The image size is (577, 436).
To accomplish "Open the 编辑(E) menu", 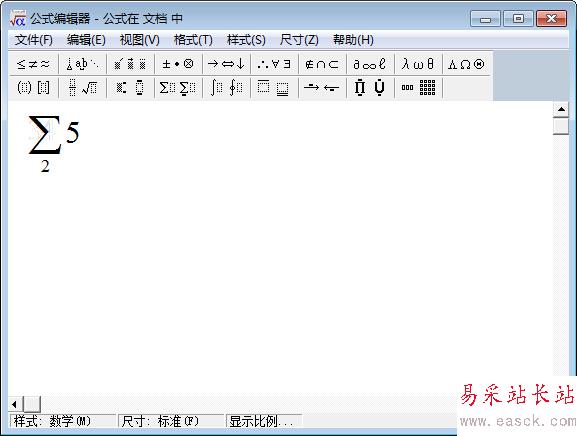I will pos(86,40).
